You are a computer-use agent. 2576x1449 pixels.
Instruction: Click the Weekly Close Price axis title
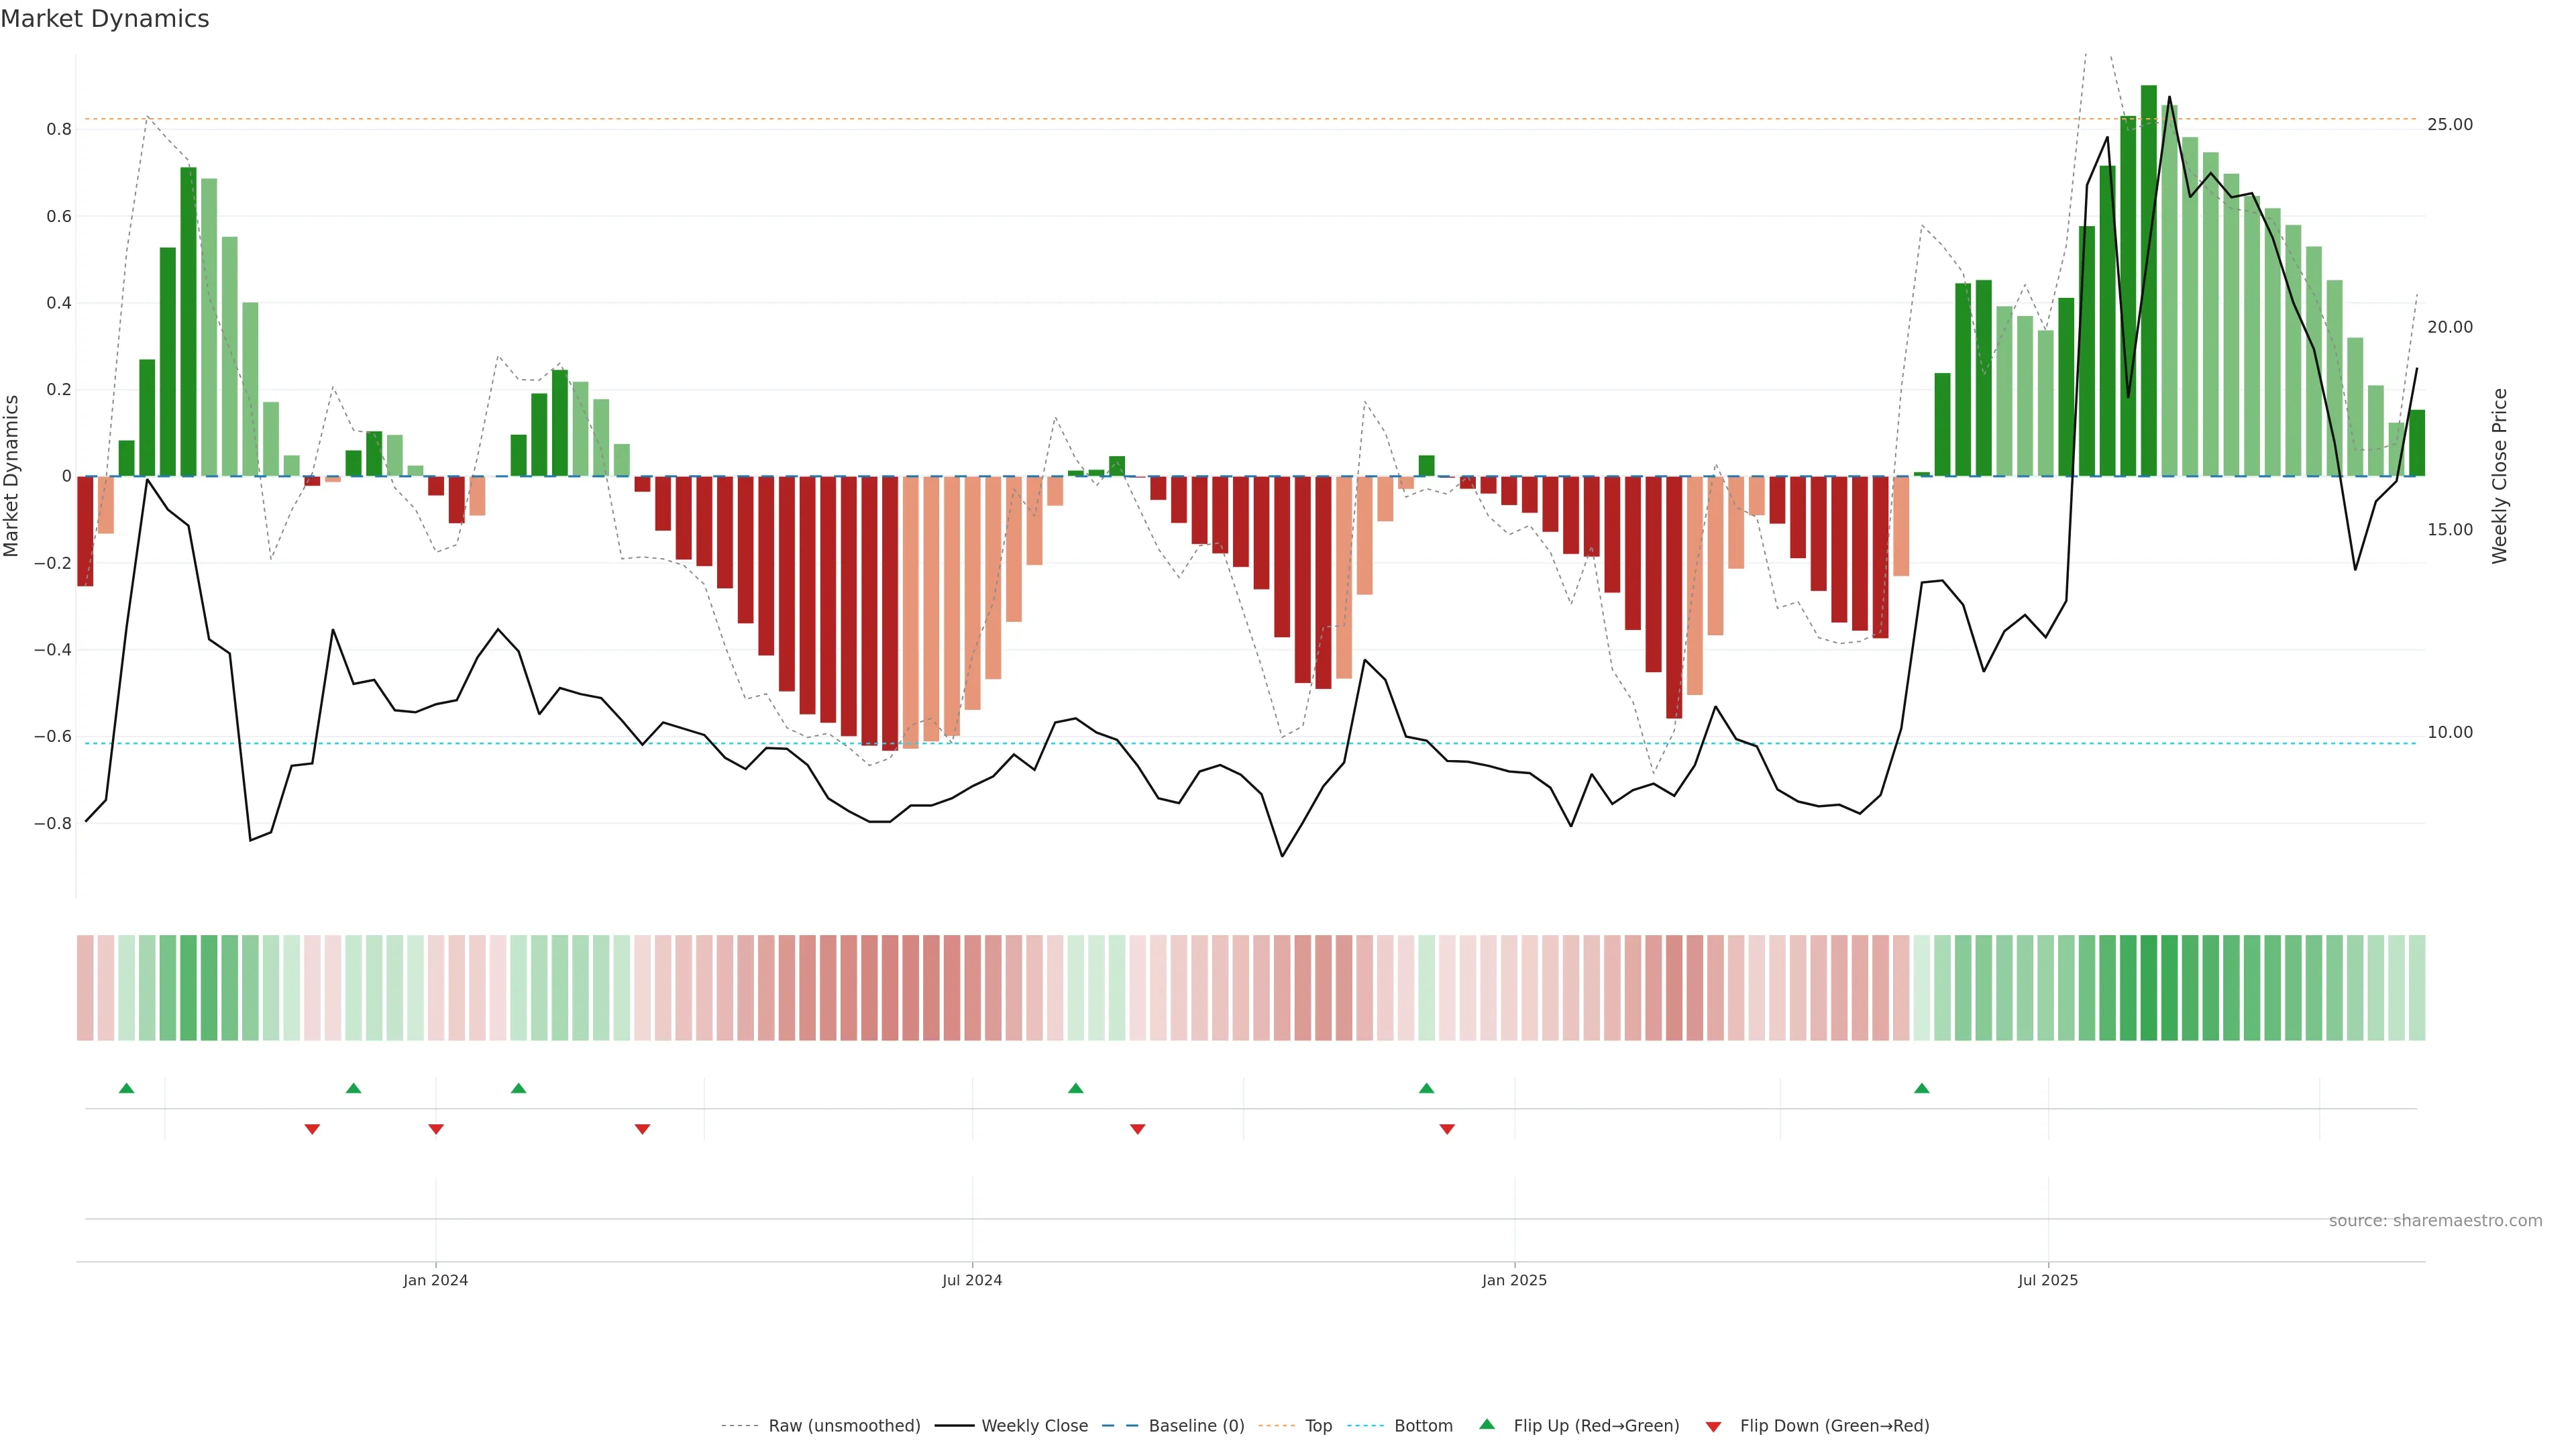click(x=2500, y=476)
